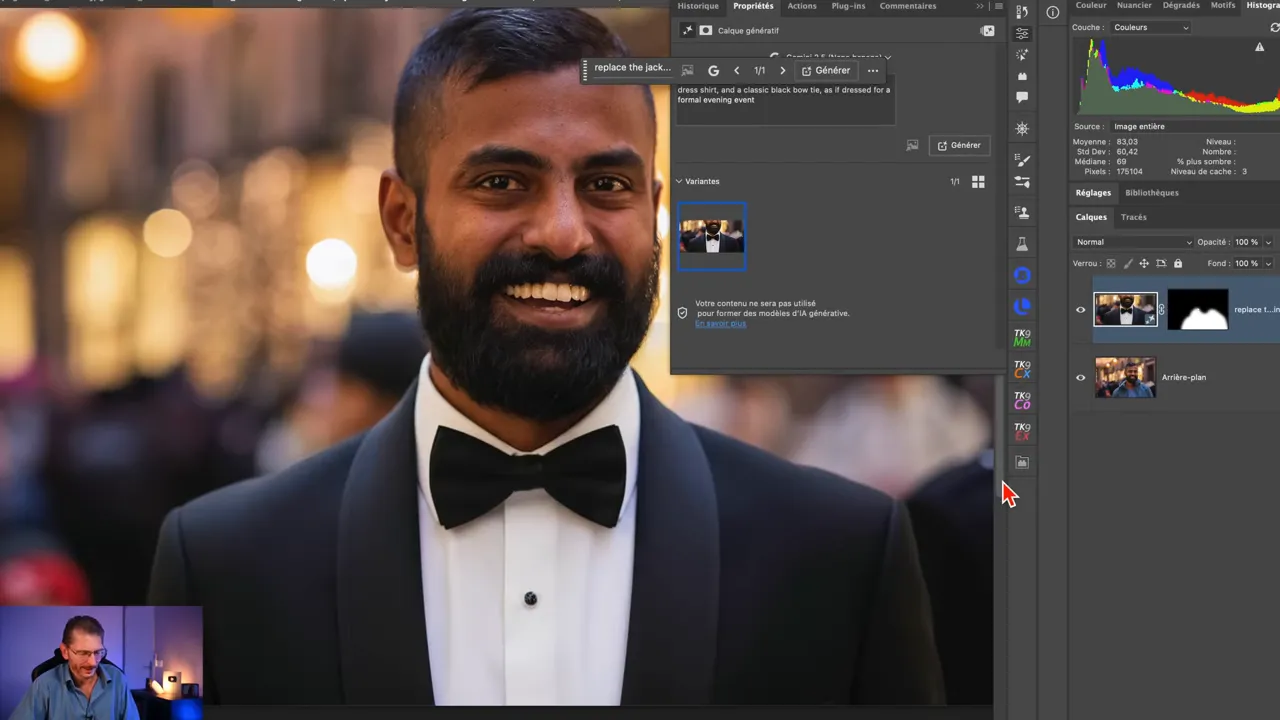1280x720 pixels.
Task: Collapse the Variantes section
Action: coord(680,182)
